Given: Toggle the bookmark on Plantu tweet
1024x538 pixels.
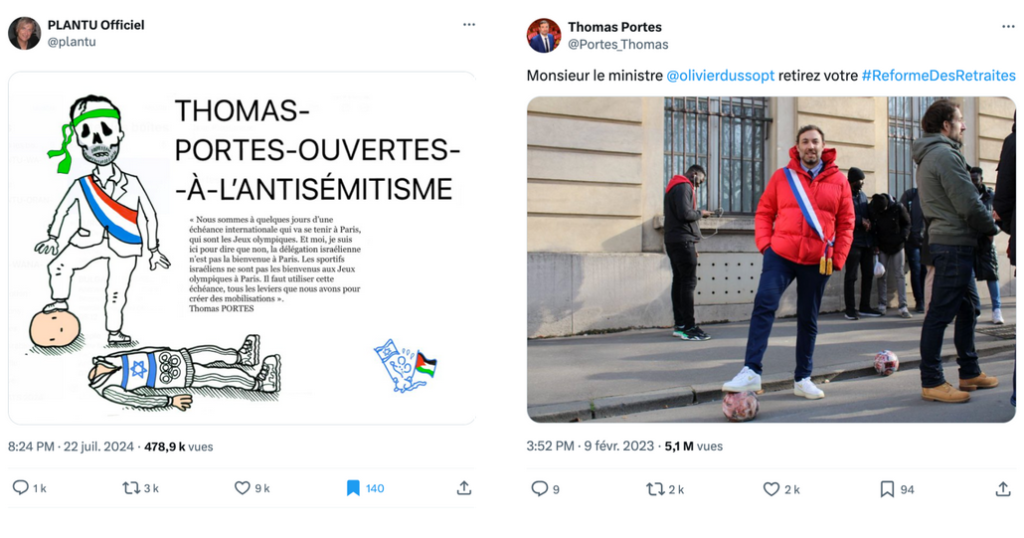Looking at the screenshot, I should [x=353, y=488].
